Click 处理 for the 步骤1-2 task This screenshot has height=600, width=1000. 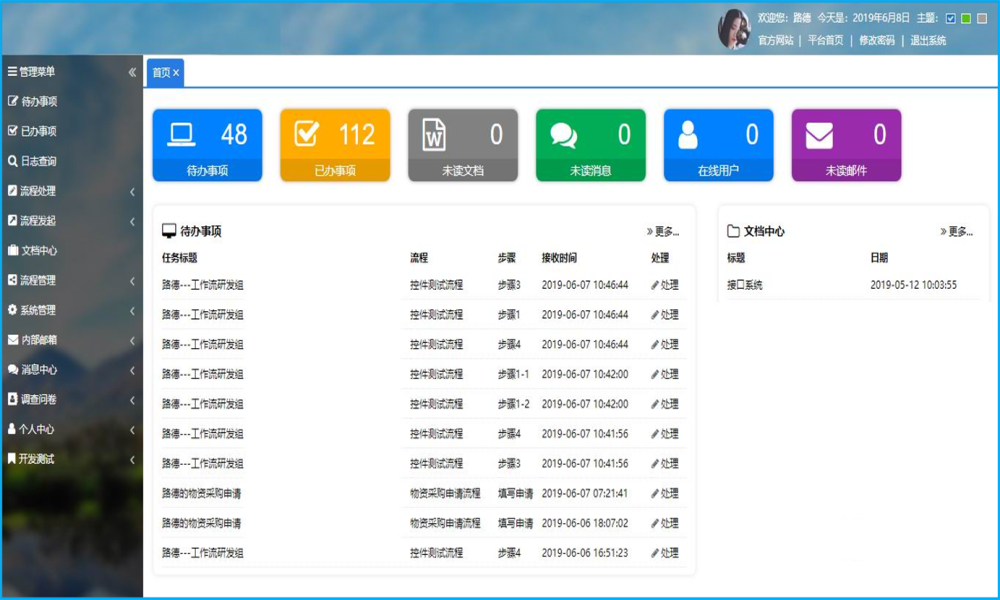tap(665, 404)
